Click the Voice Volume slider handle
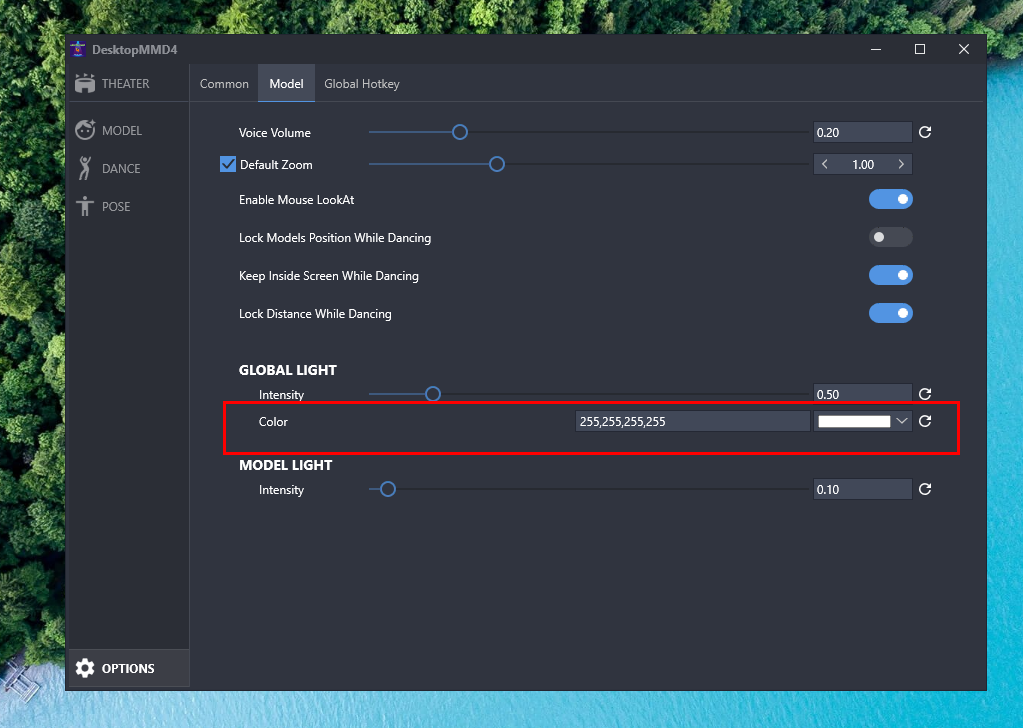The height and width of the screenshot is (728, 1023). click(460, 132)
